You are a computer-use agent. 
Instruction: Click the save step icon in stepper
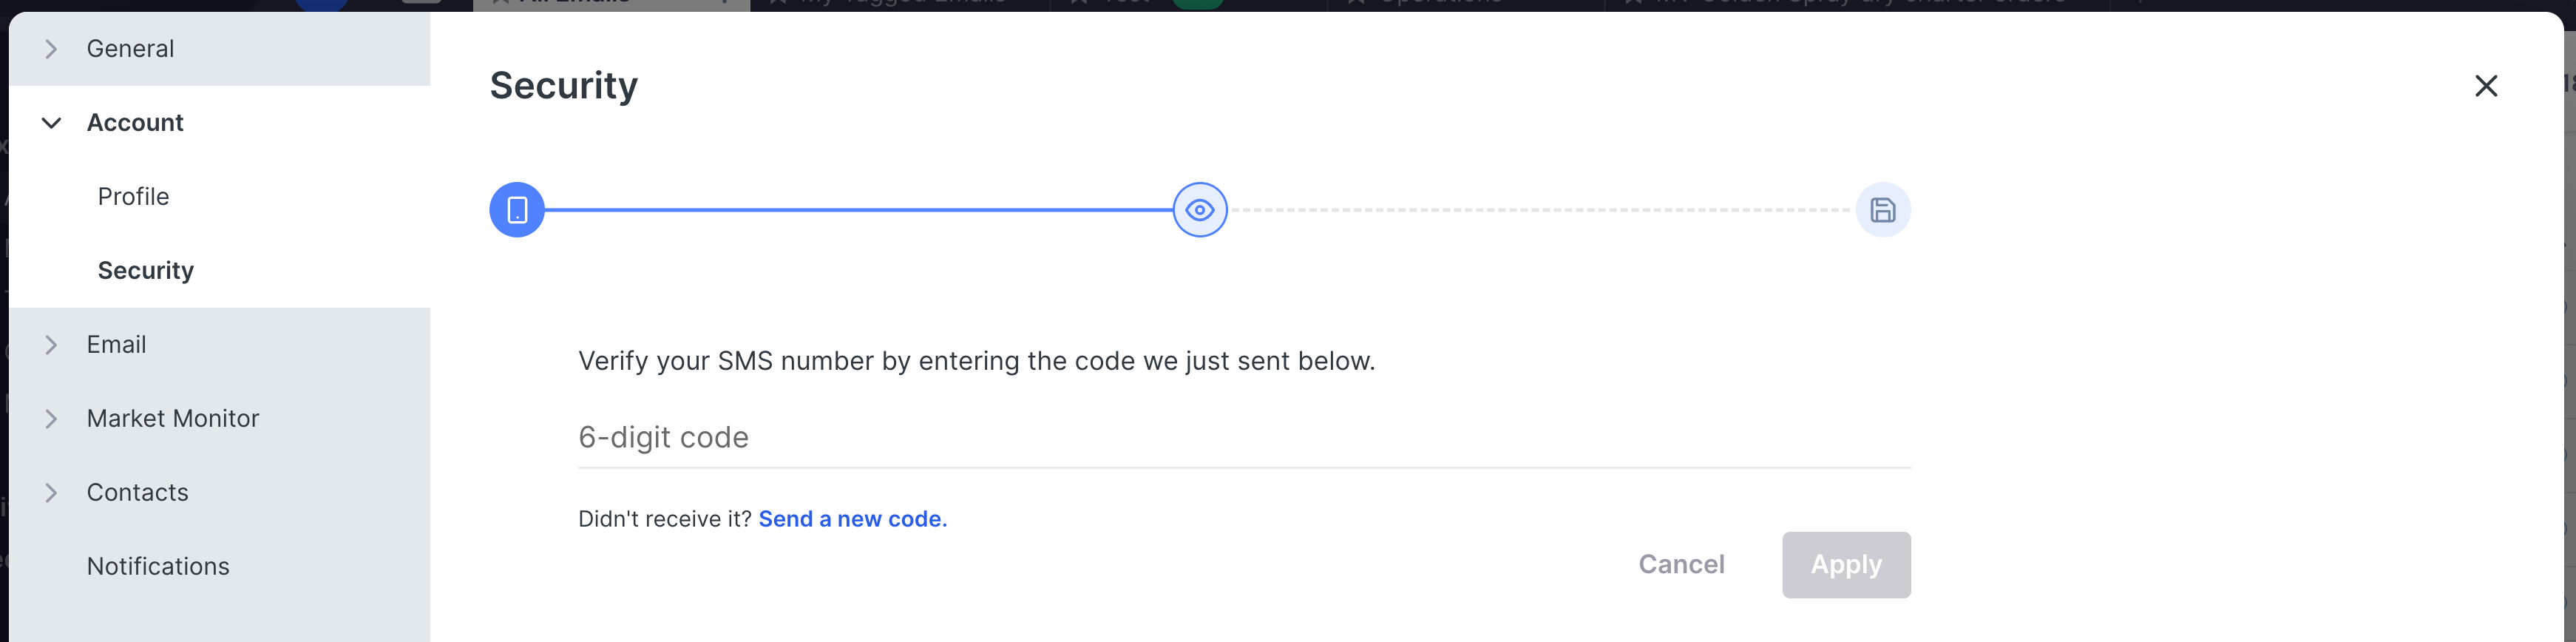1882,210
